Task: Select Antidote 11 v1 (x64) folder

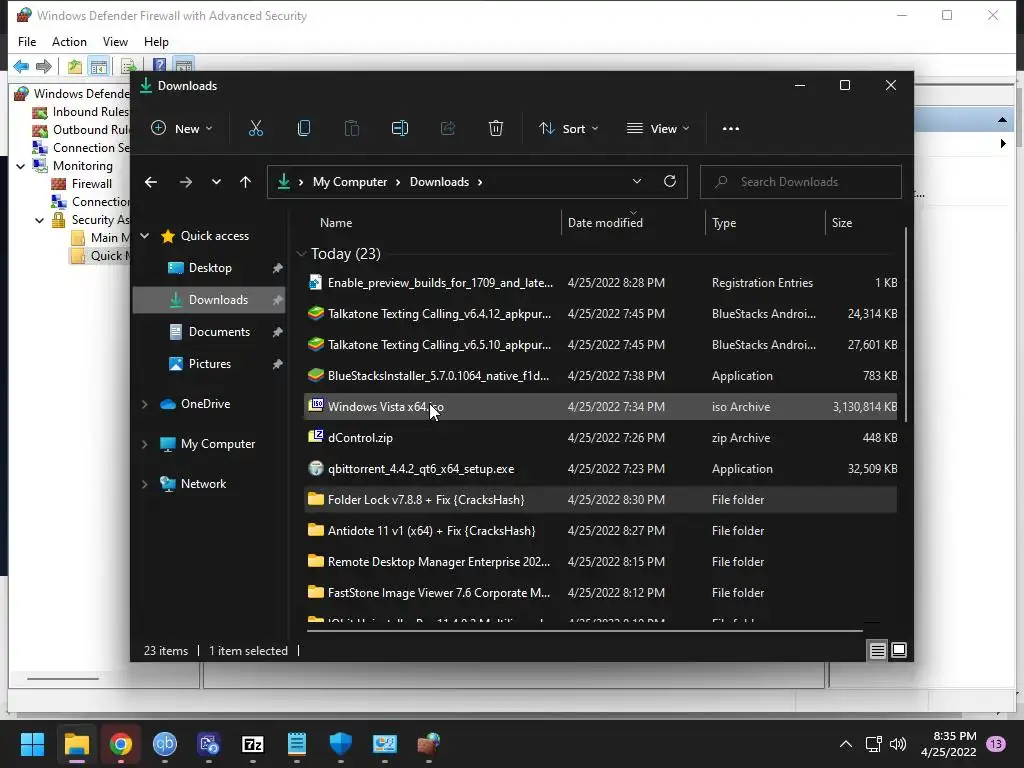Action: tap(601, 531)
